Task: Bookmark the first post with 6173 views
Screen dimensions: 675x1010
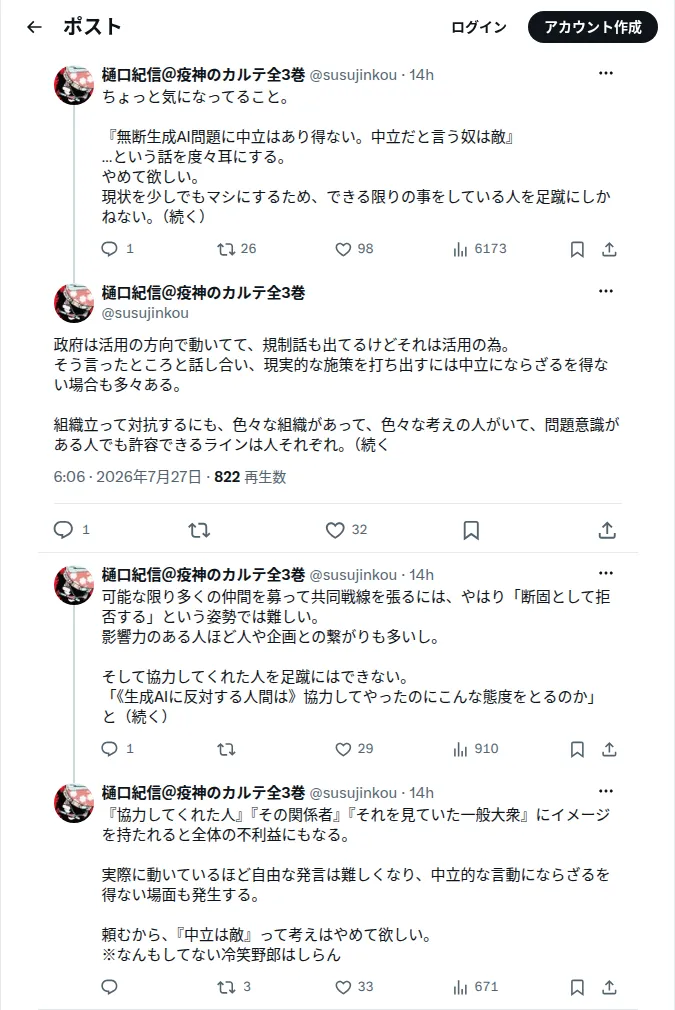Action: (577, 249)
